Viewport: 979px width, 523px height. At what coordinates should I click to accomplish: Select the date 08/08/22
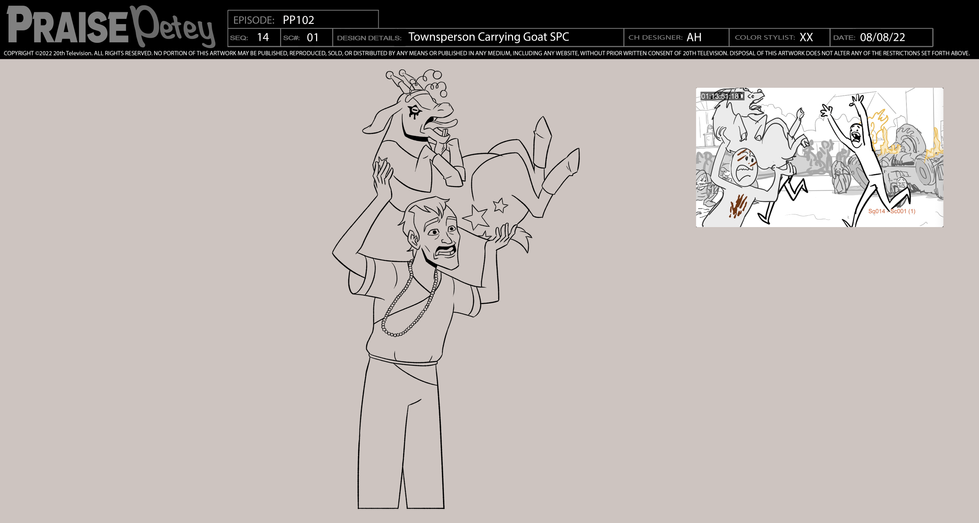pos(882,37)
